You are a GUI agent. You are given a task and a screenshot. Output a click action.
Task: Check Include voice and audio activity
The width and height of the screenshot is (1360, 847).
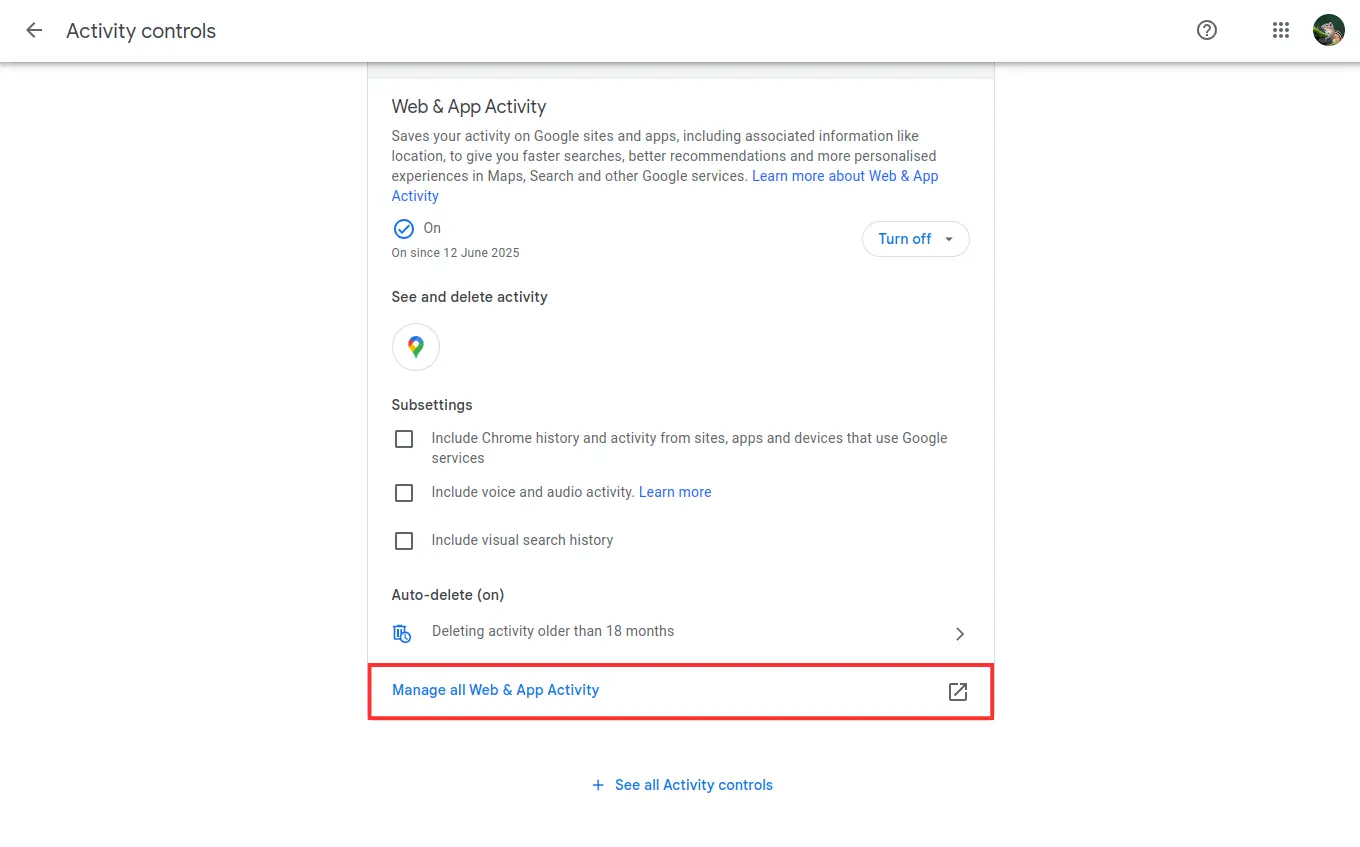404,492
